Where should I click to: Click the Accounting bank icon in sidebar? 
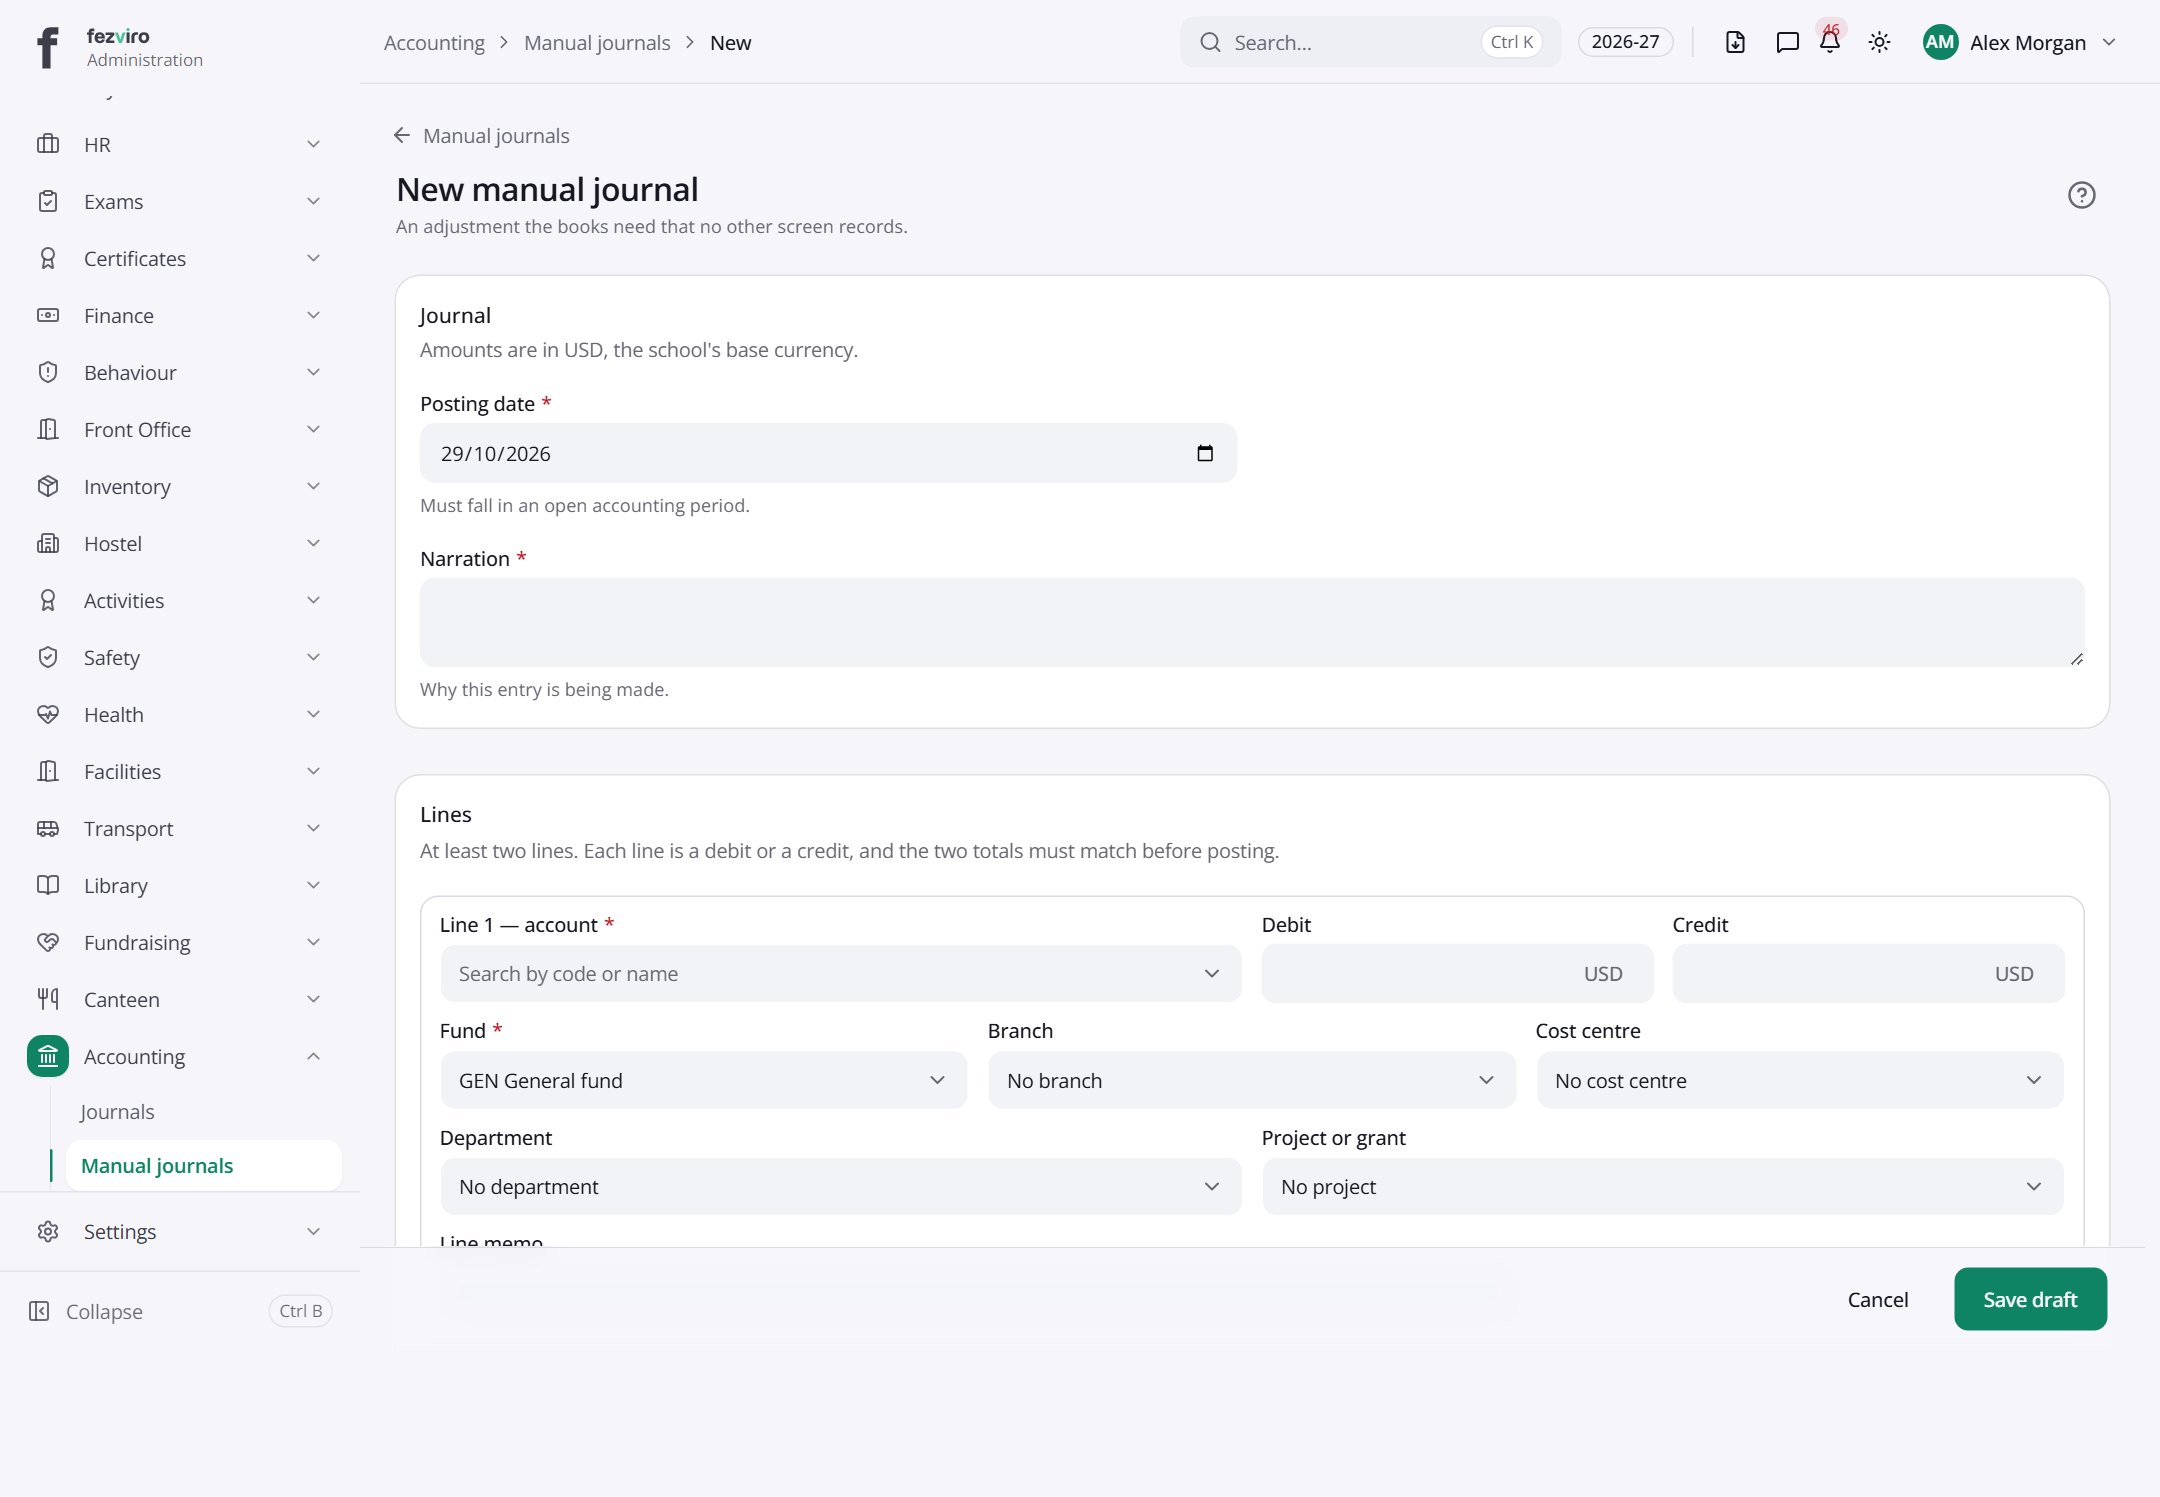(48, 1056)
